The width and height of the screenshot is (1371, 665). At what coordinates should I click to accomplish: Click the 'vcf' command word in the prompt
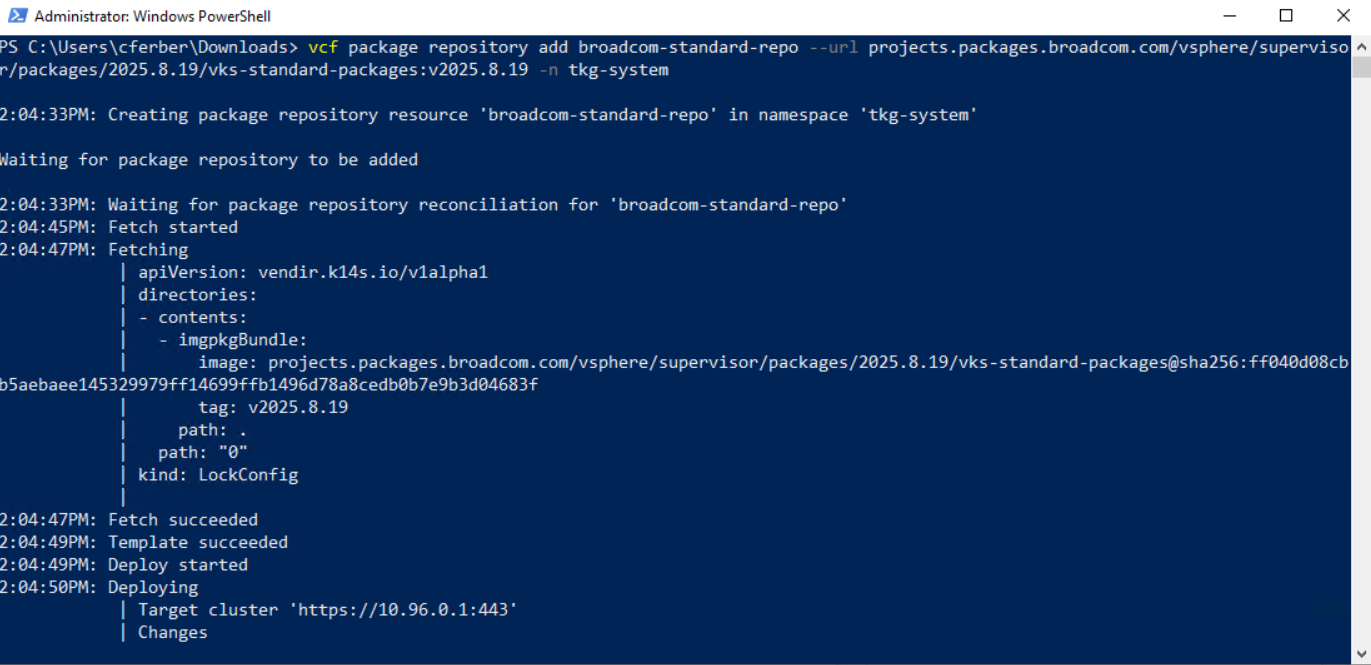[x=323, y=48]
